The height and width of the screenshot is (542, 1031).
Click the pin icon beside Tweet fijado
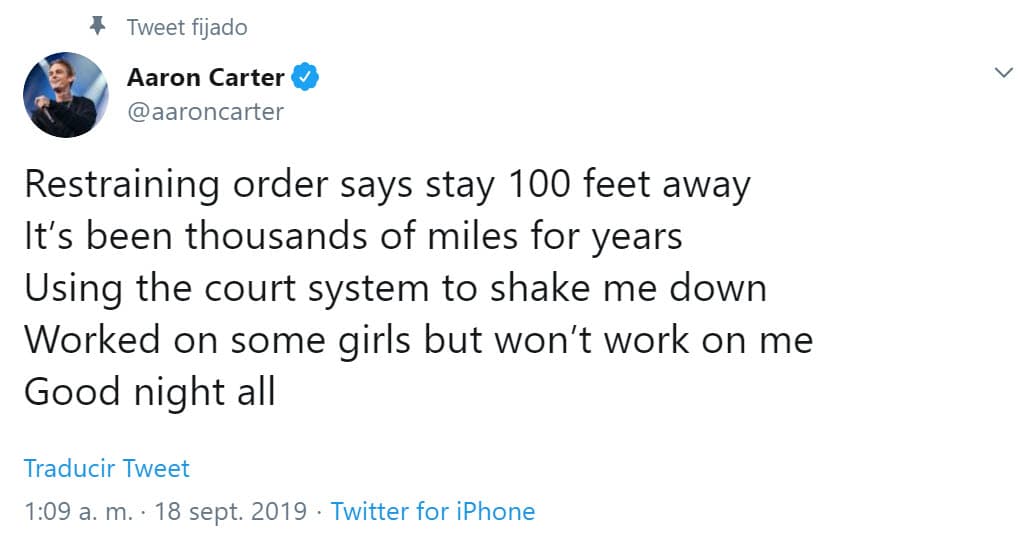coord(98,27)
